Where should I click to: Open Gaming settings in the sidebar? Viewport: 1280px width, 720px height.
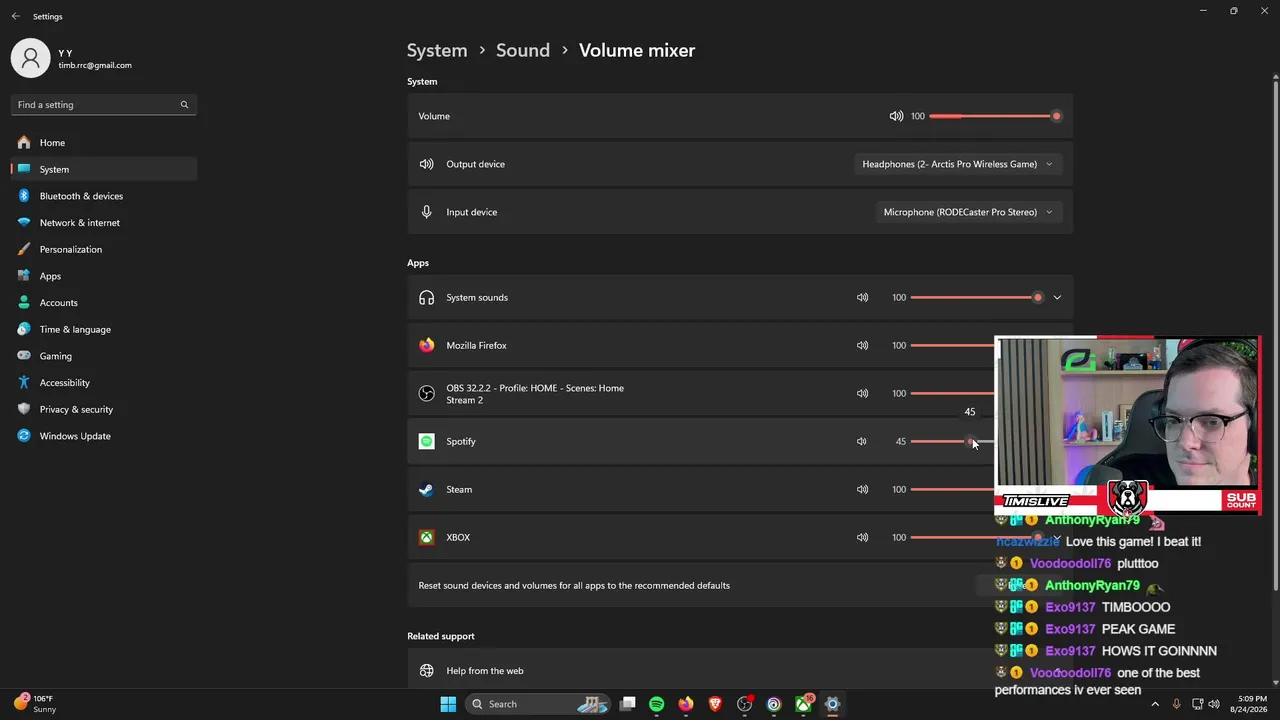(104, 356)
